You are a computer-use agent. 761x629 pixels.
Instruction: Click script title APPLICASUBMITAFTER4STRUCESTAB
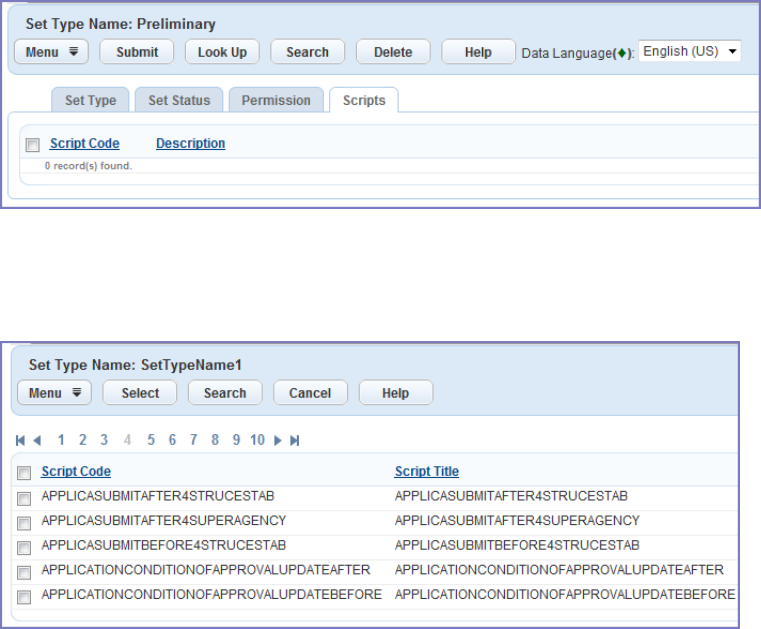tap(511, 496)
